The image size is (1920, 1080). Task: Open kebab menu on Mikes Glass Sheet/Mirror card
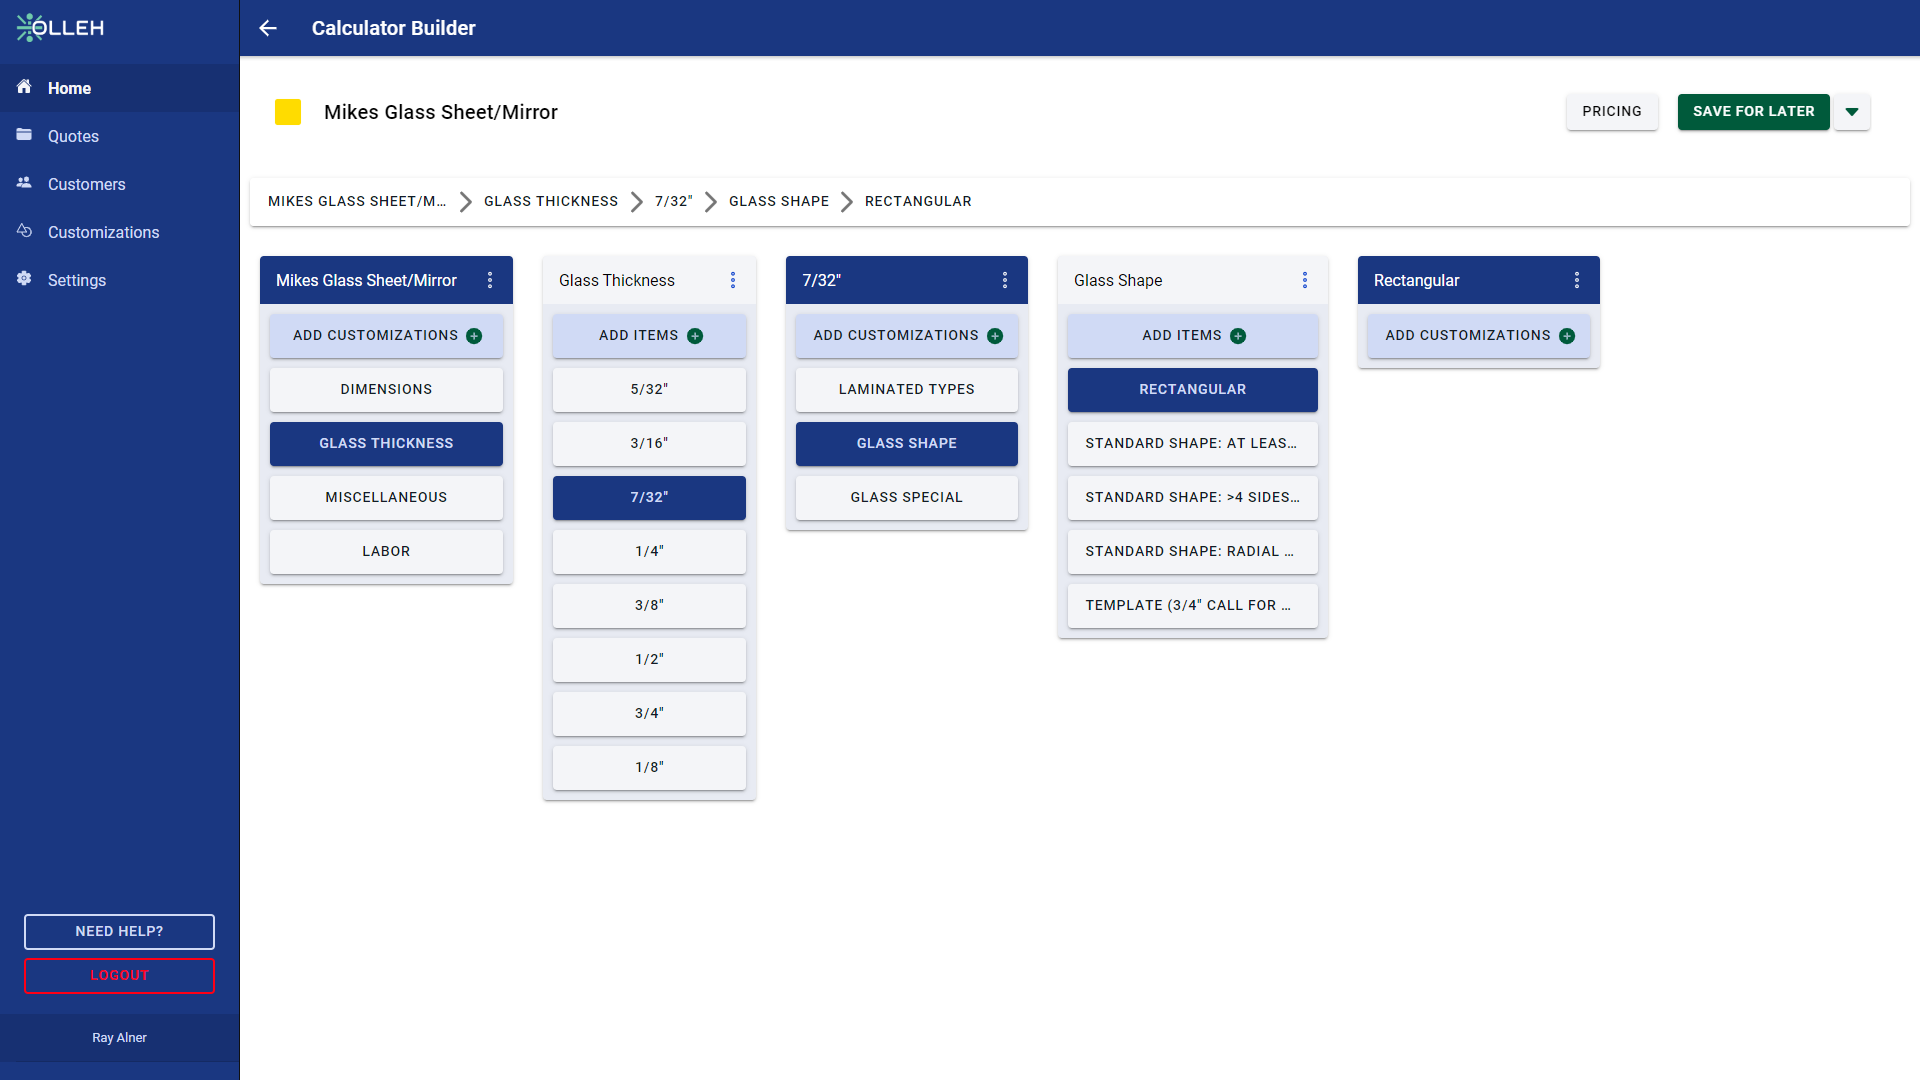(x=490, y=281)
